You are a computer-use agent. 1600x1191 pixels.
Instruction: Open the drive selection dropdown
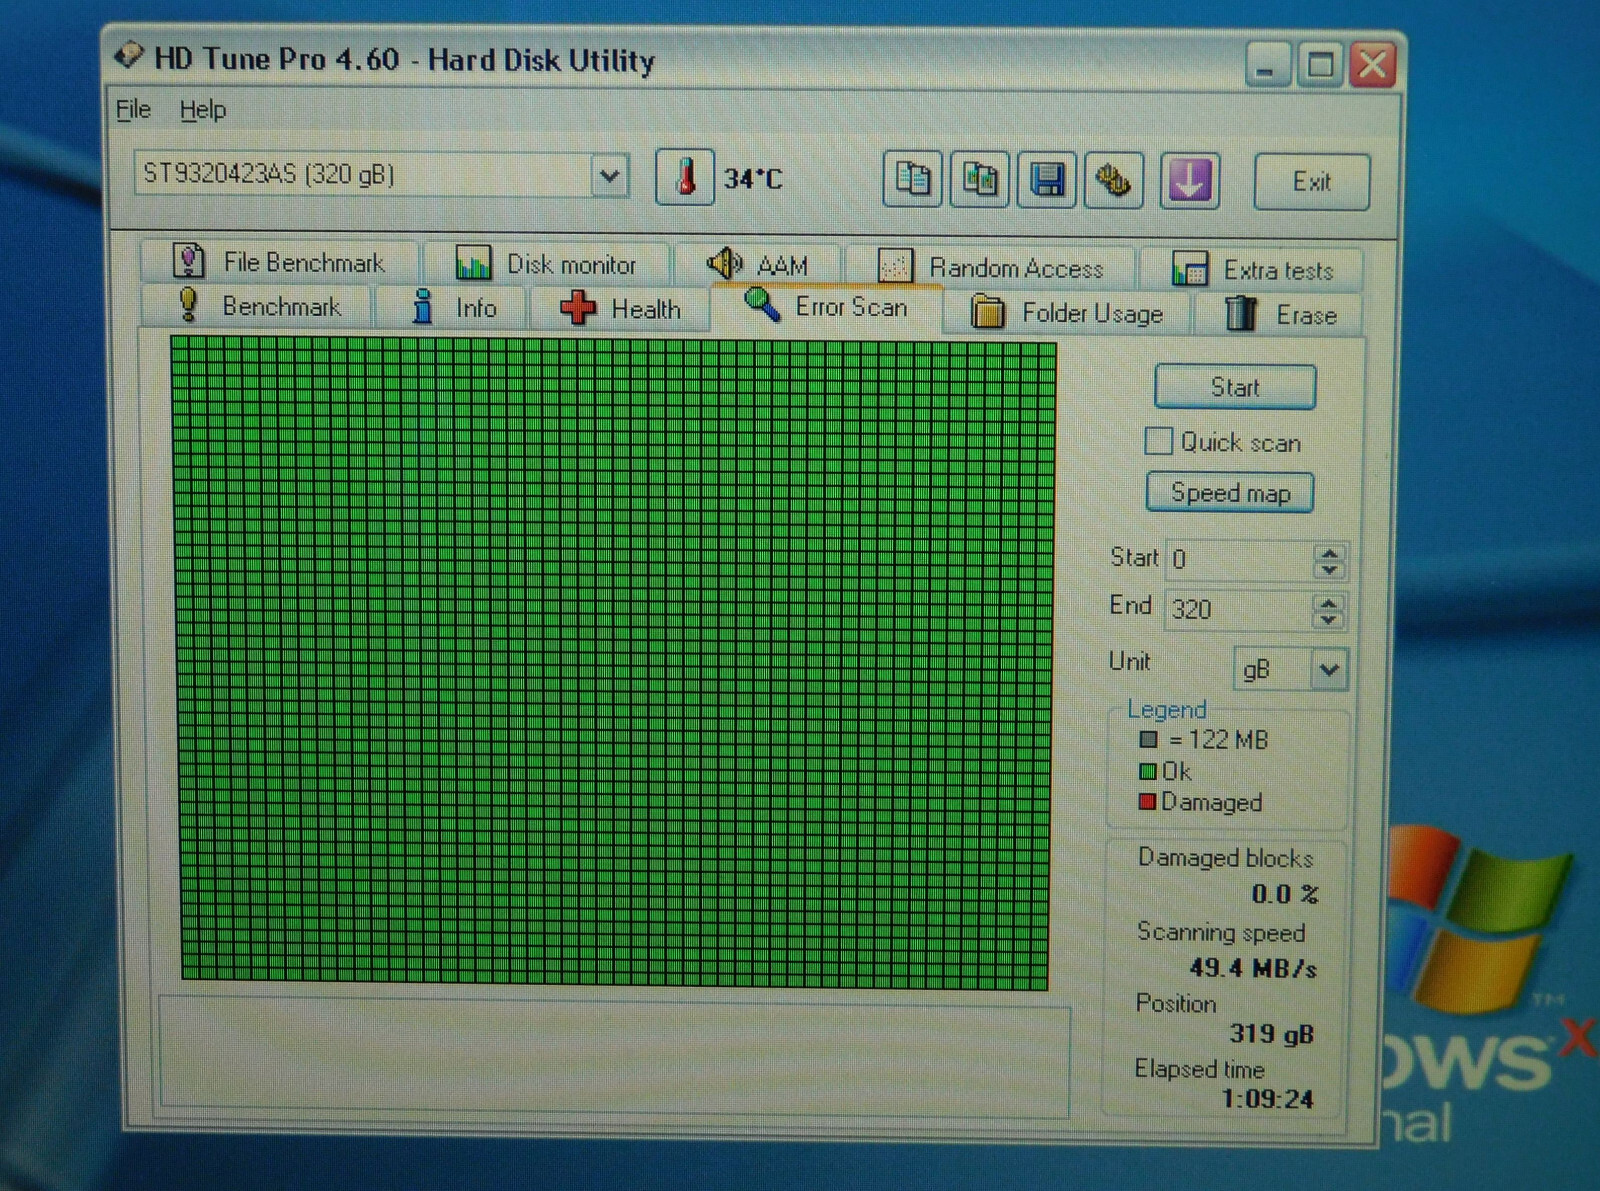click(609, 177)
